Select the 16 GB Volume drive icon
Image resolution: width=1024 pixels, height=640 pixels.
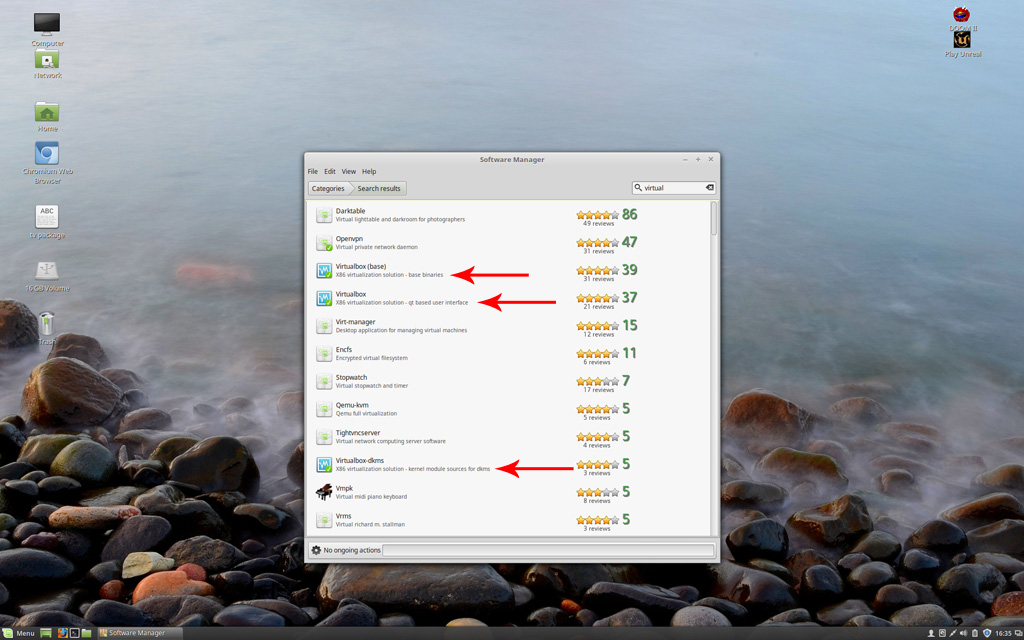pyautogui.click(x=47, y=270)
